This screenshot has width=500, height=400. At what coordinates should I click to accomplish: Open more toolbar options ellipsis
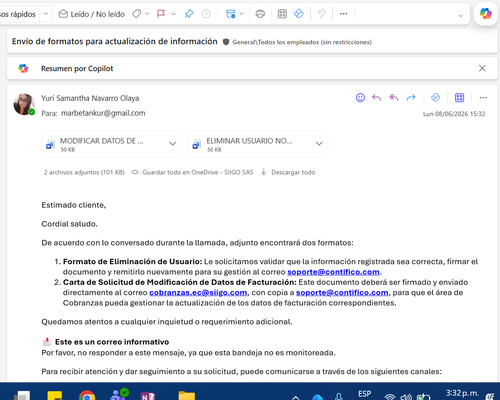[344, 14]
